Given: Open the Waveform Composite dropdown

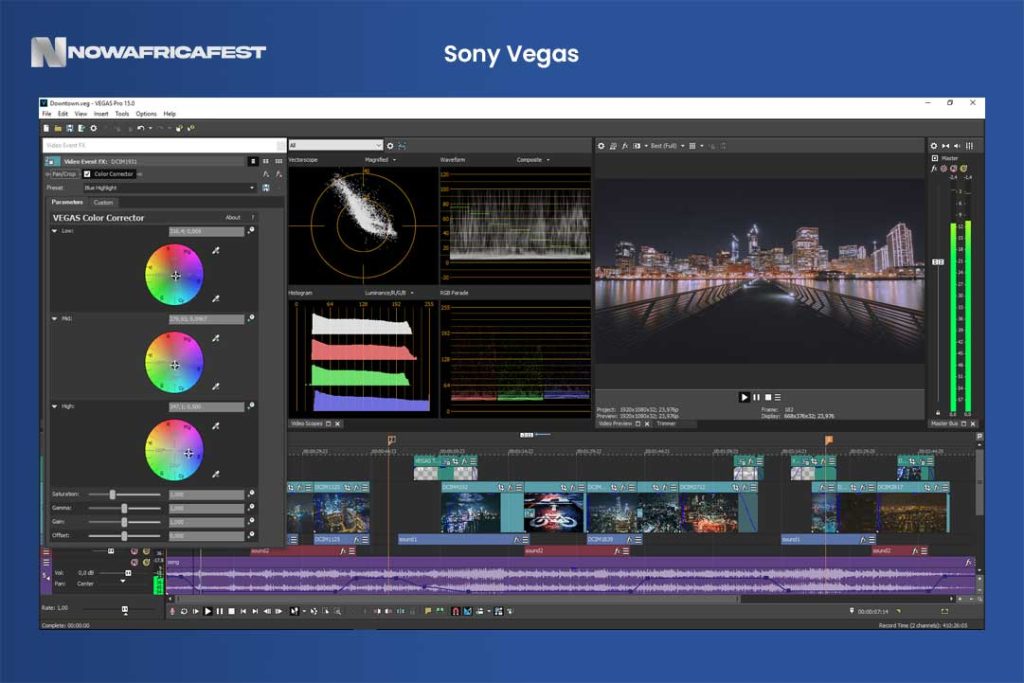Looking at the screenshot, I should (533, 160).
